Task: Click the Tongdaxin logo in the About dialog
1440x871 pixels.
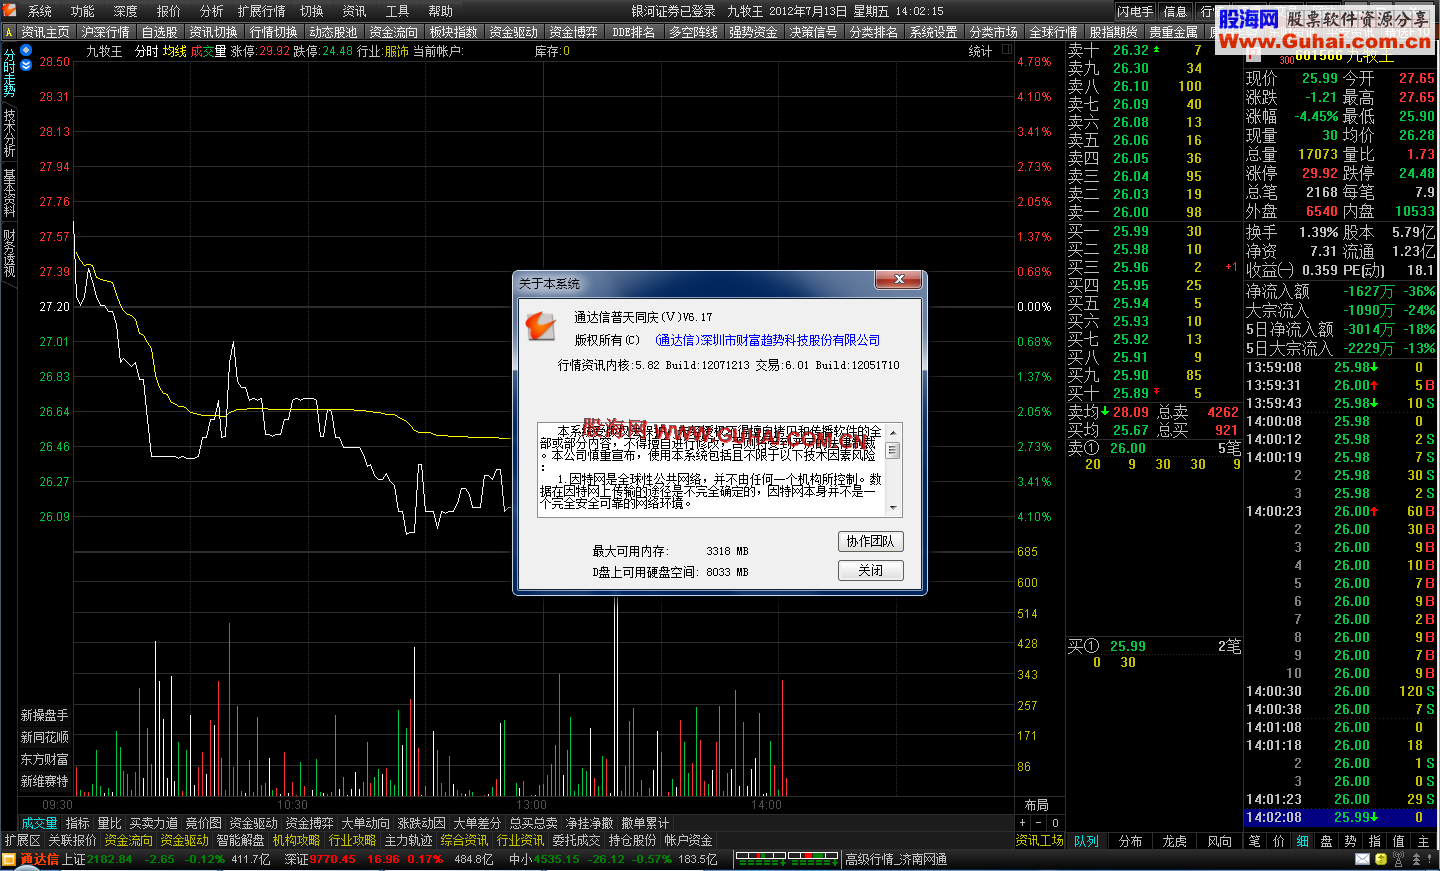Action: pyautogui.click(x=540, y=326)
